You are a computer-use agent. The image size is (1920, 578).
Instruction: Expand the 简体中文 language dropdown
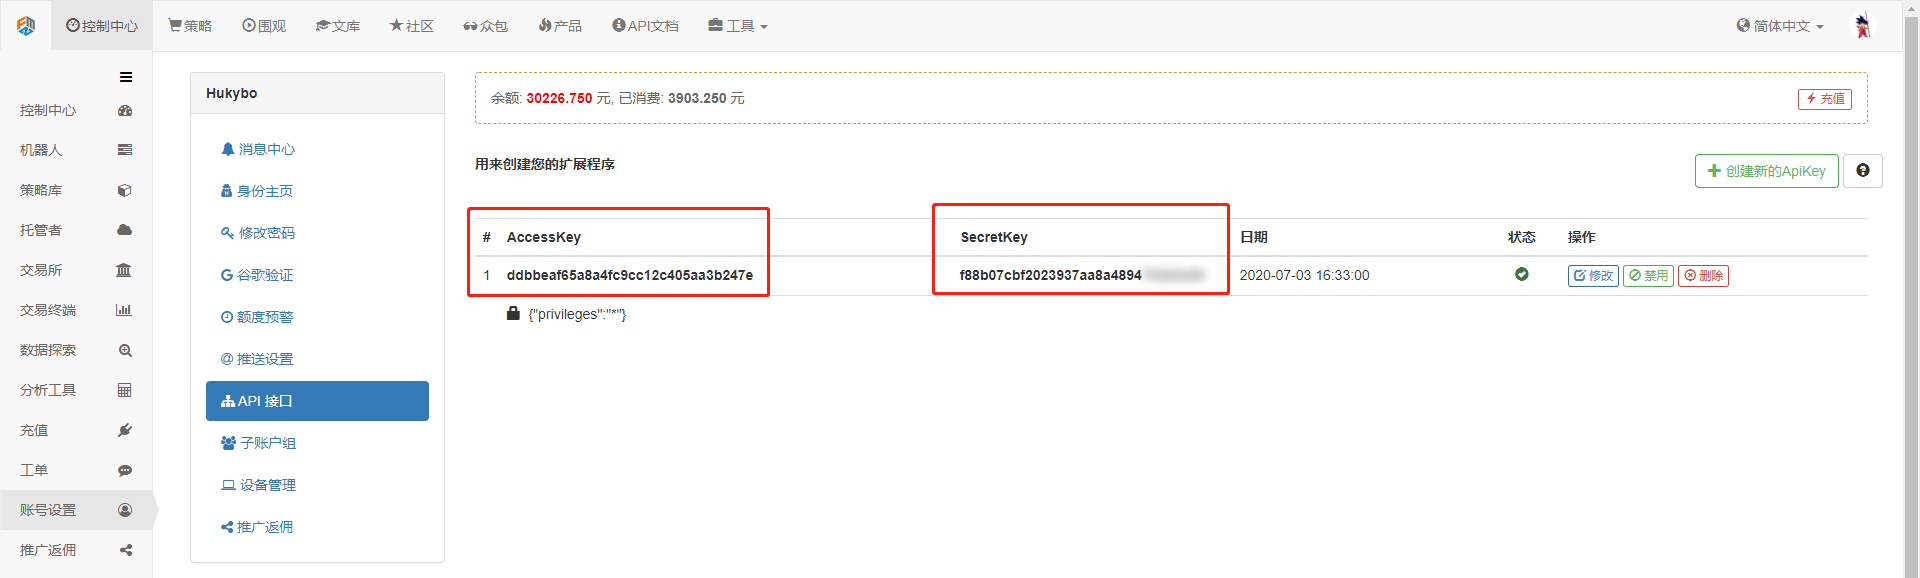point(1780,26)
